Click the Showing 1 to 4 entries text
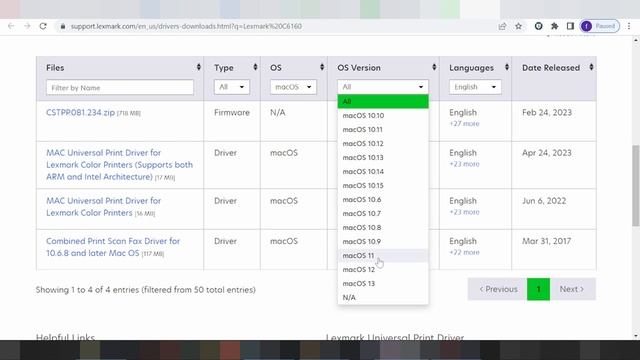 coord(146,290)
